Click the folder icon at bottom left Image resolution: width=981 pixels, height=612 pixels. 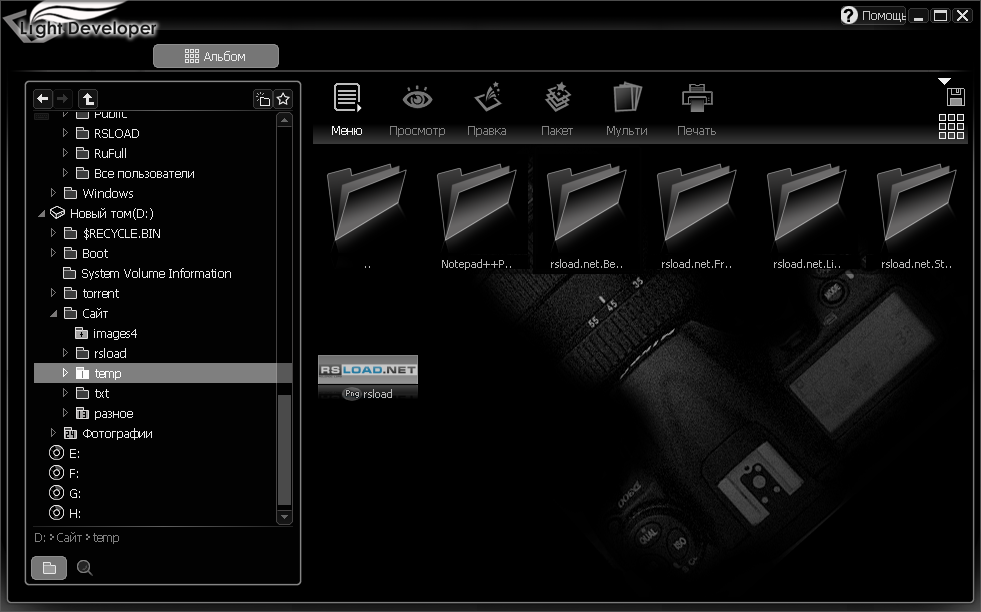(49, 567)
